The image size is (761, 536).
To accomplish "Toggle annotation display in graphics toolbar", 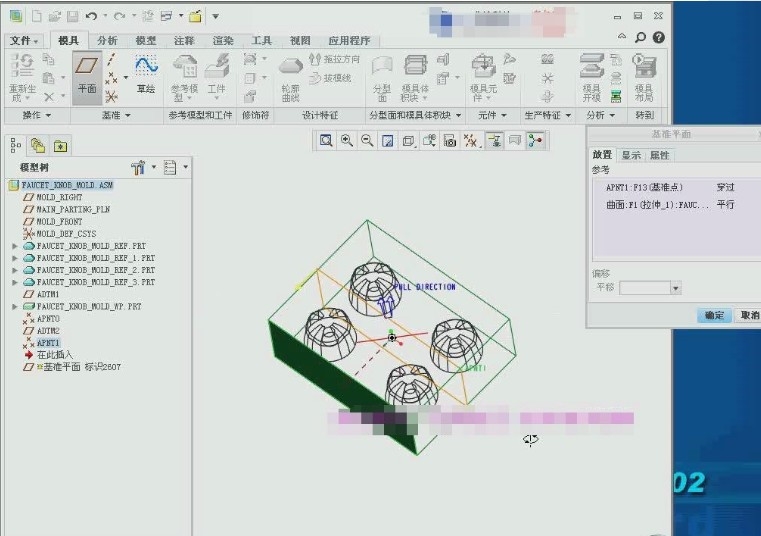I will click(495, 141).
